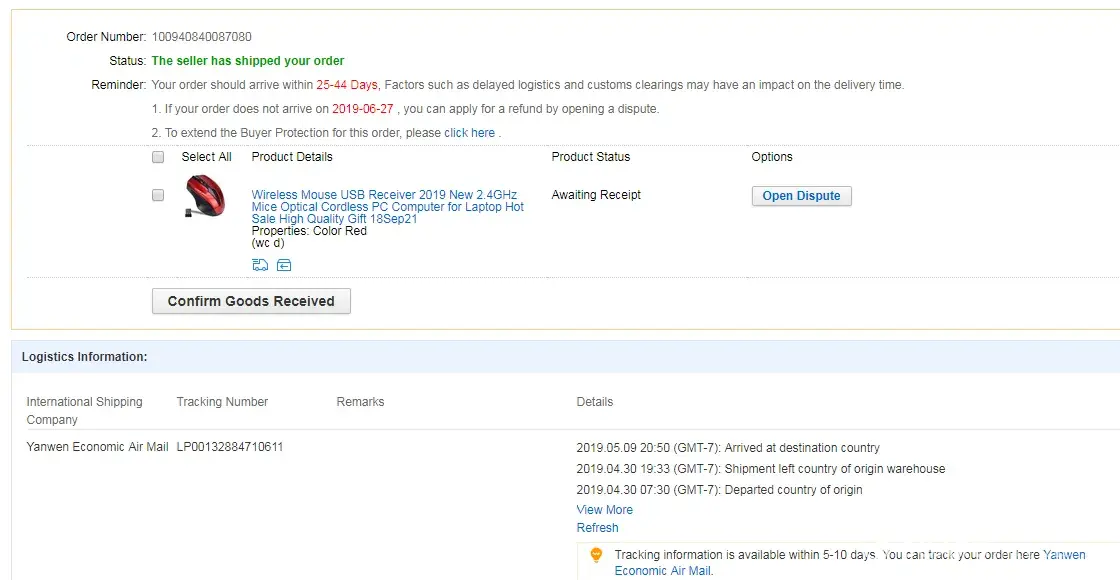Click the delivery truck icon under the product
This screenshot has height=580, width=1120.
tap(260, 265)
